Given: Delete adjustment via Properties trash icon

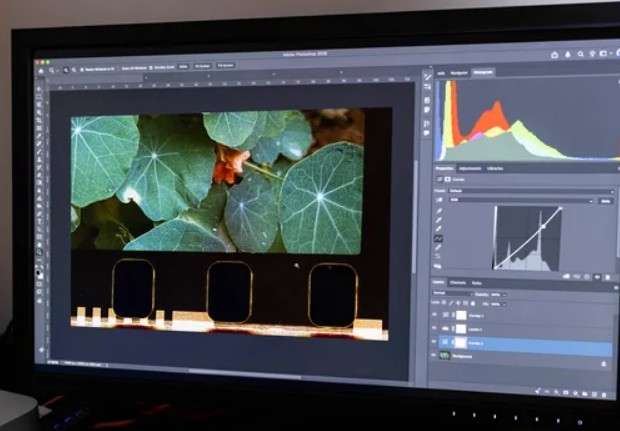Looking at the screenshot, I should (608, 278).
